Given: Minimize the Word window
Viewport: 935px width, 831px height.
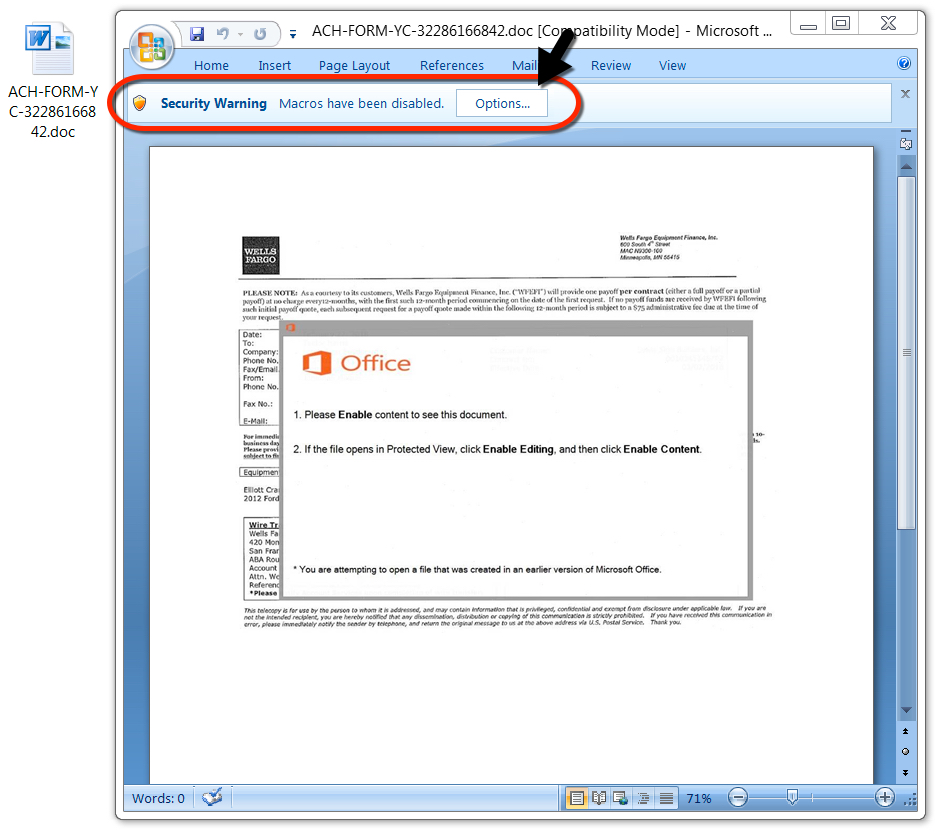Looking at the screenshot, I should pyautogui.click(x=808, y=25).
